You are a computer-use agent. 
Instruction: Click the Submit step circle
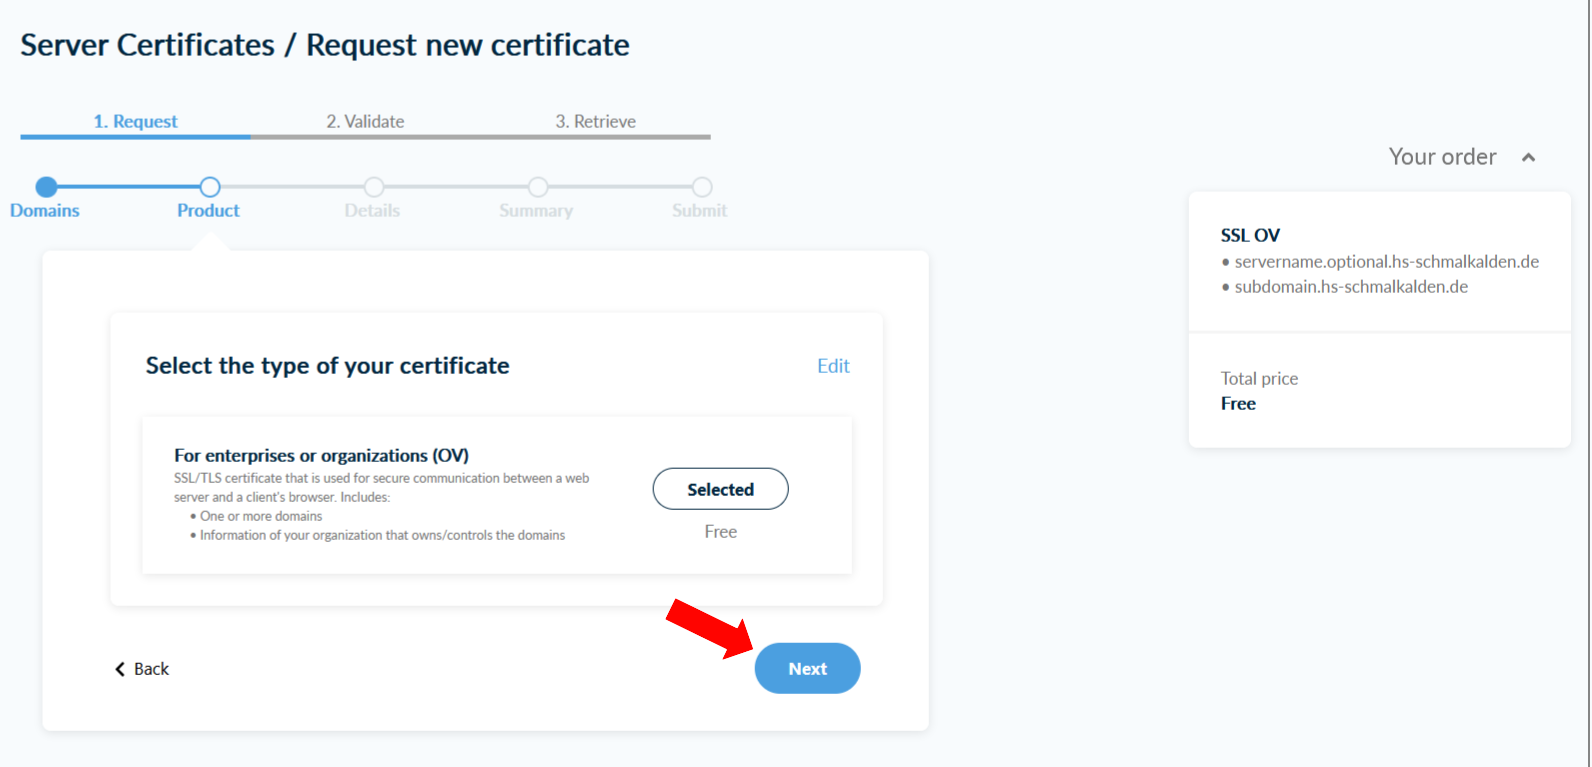click(x=702, y=187)
